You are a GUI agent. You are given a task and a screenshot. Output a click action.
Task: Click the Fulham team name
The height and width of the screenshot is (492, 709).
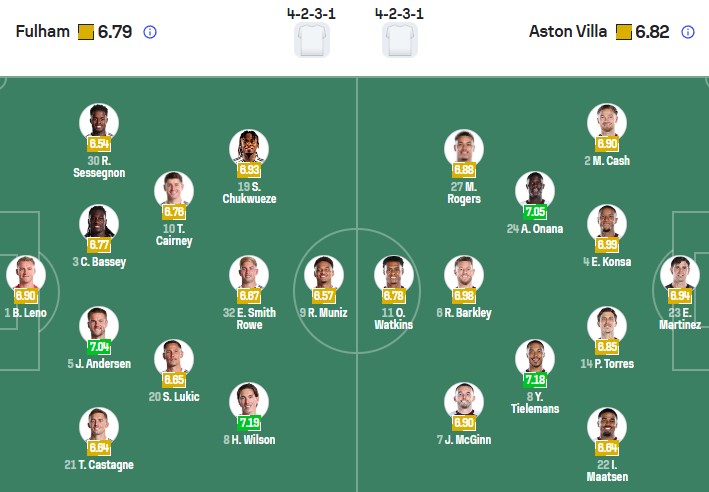43,31
